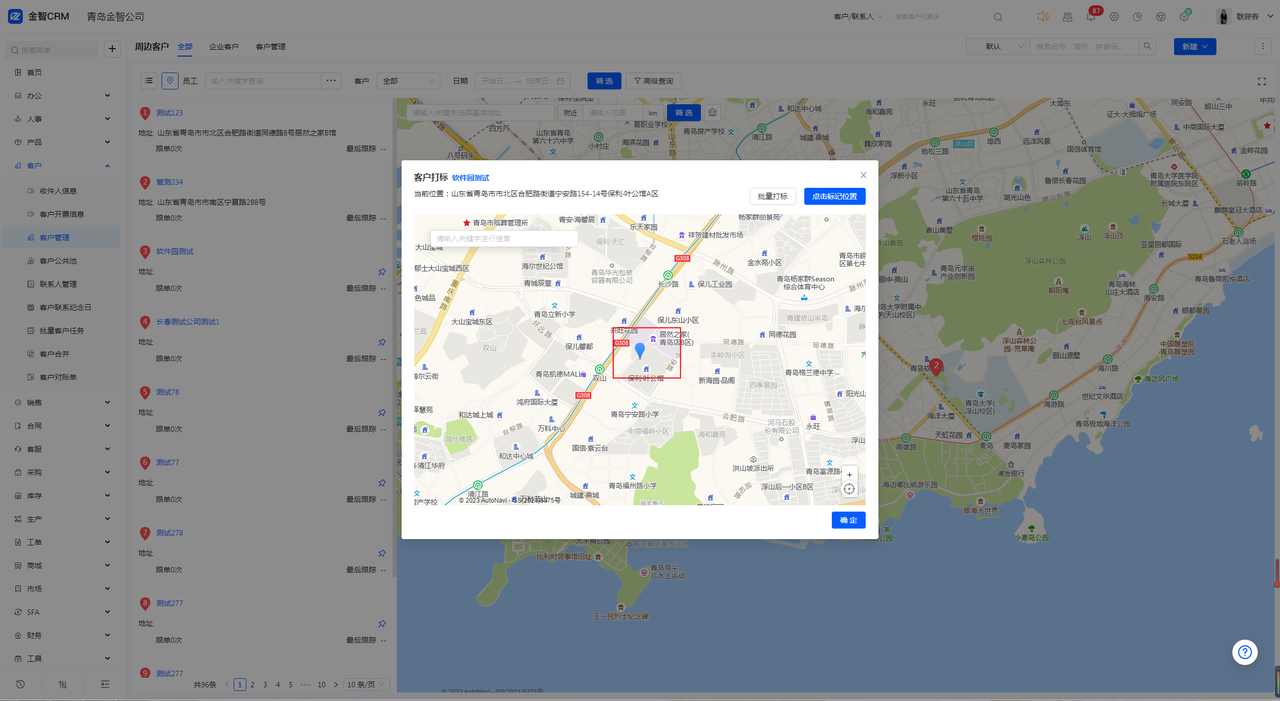
Task: Click the help question mark button
Action: (1245, 652)
